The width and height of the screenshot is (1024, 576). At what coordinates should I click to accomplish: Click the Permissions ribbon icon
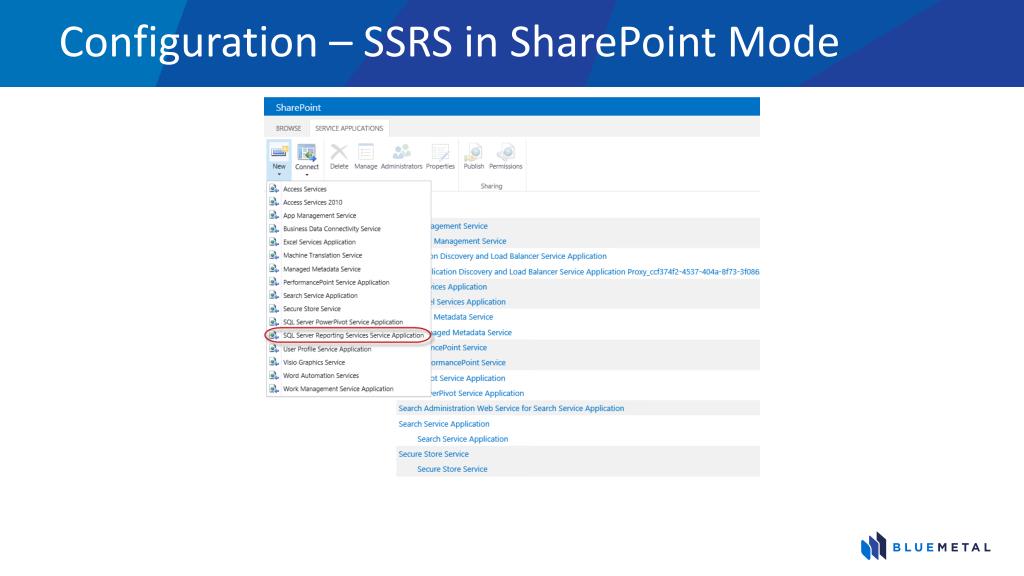tap(505, 152)
